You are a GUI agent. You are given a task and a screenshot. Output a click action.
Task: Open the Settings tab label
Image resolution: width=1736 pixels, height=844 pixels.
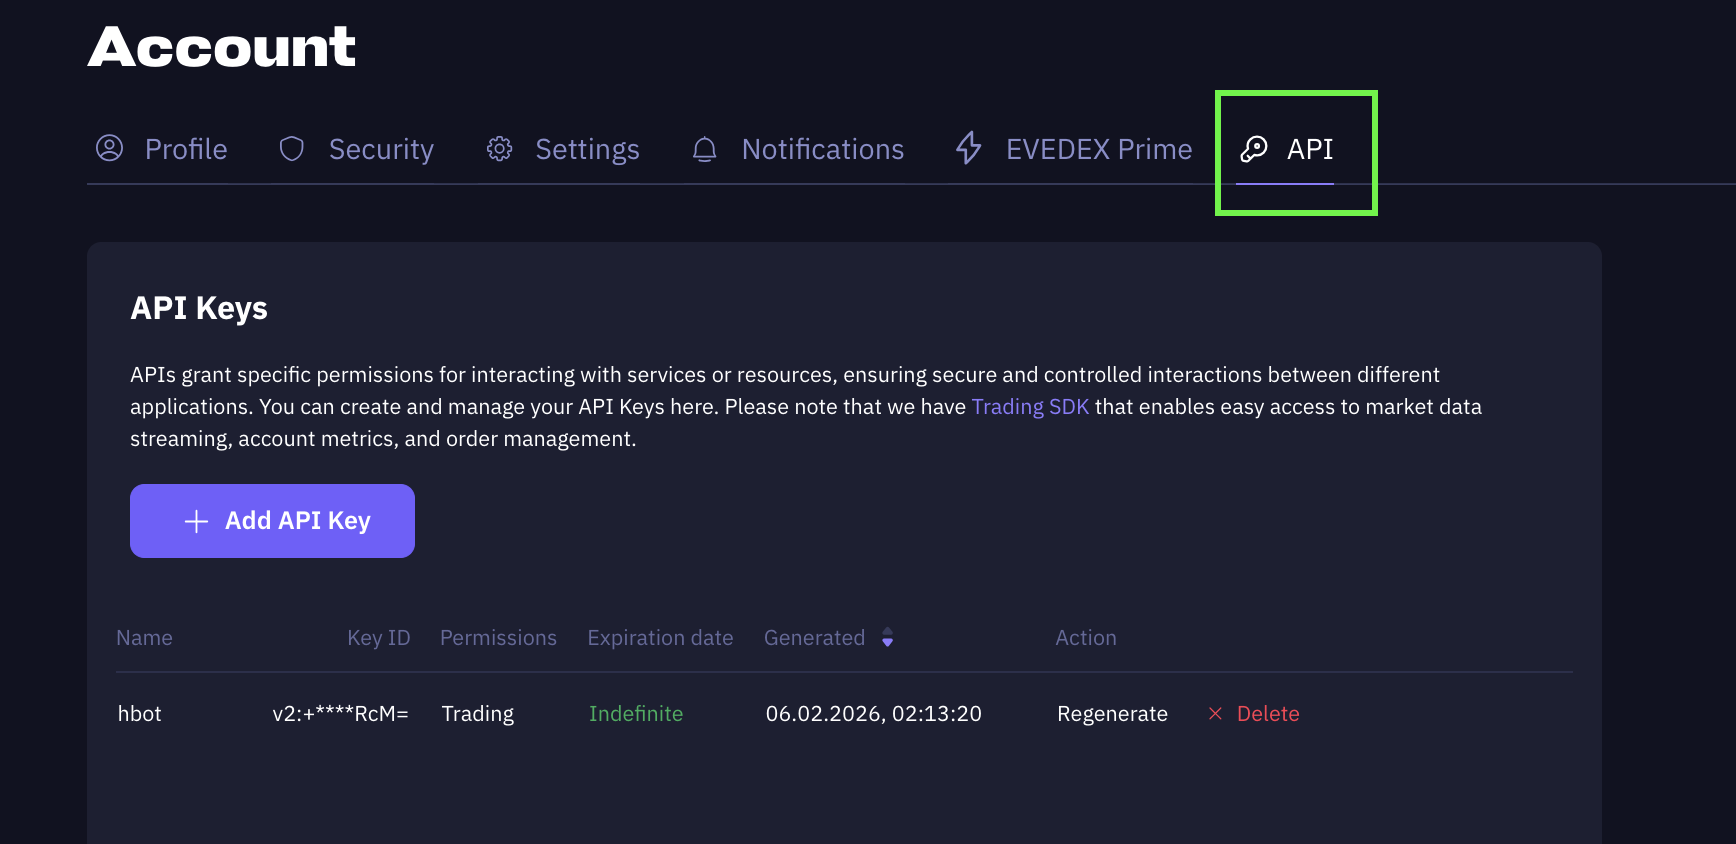587,149
